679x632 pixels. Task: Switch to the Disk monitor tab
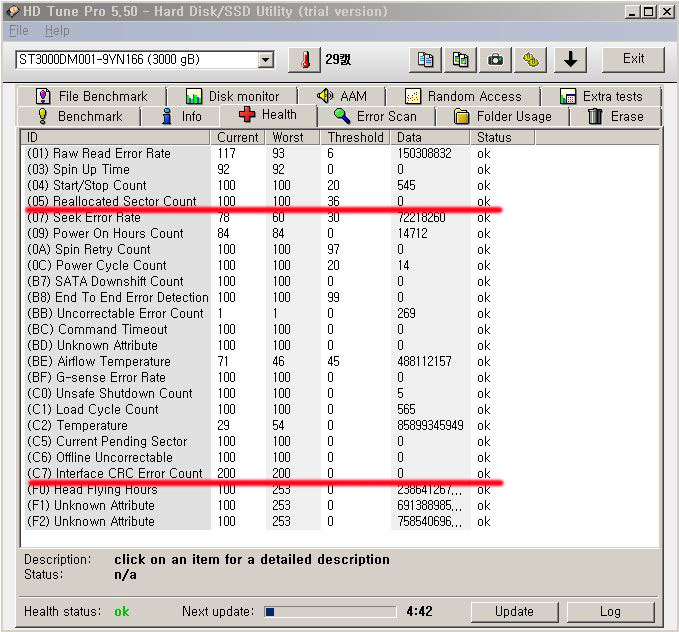233,96
